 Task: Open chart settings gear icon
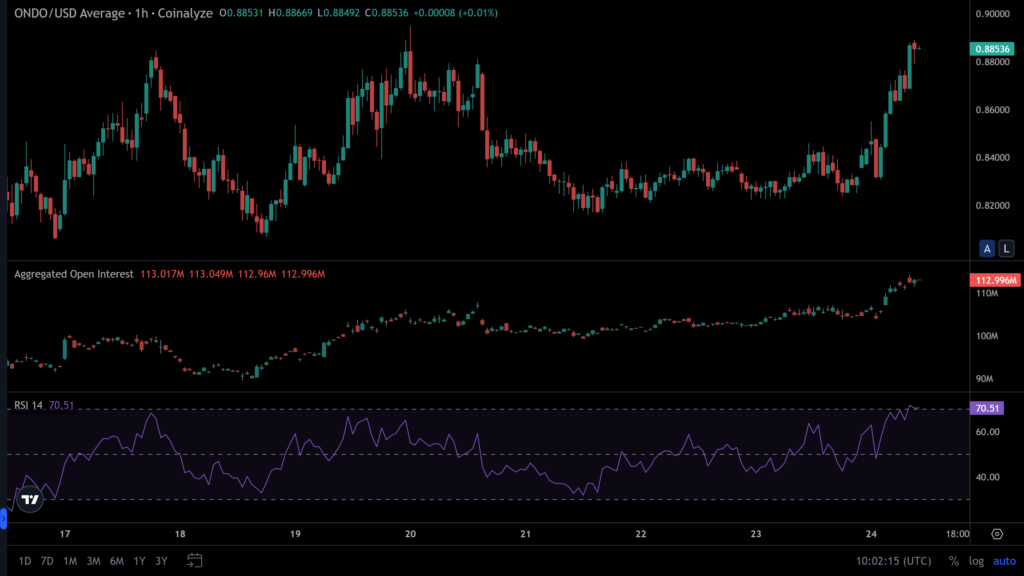(997, 534)
